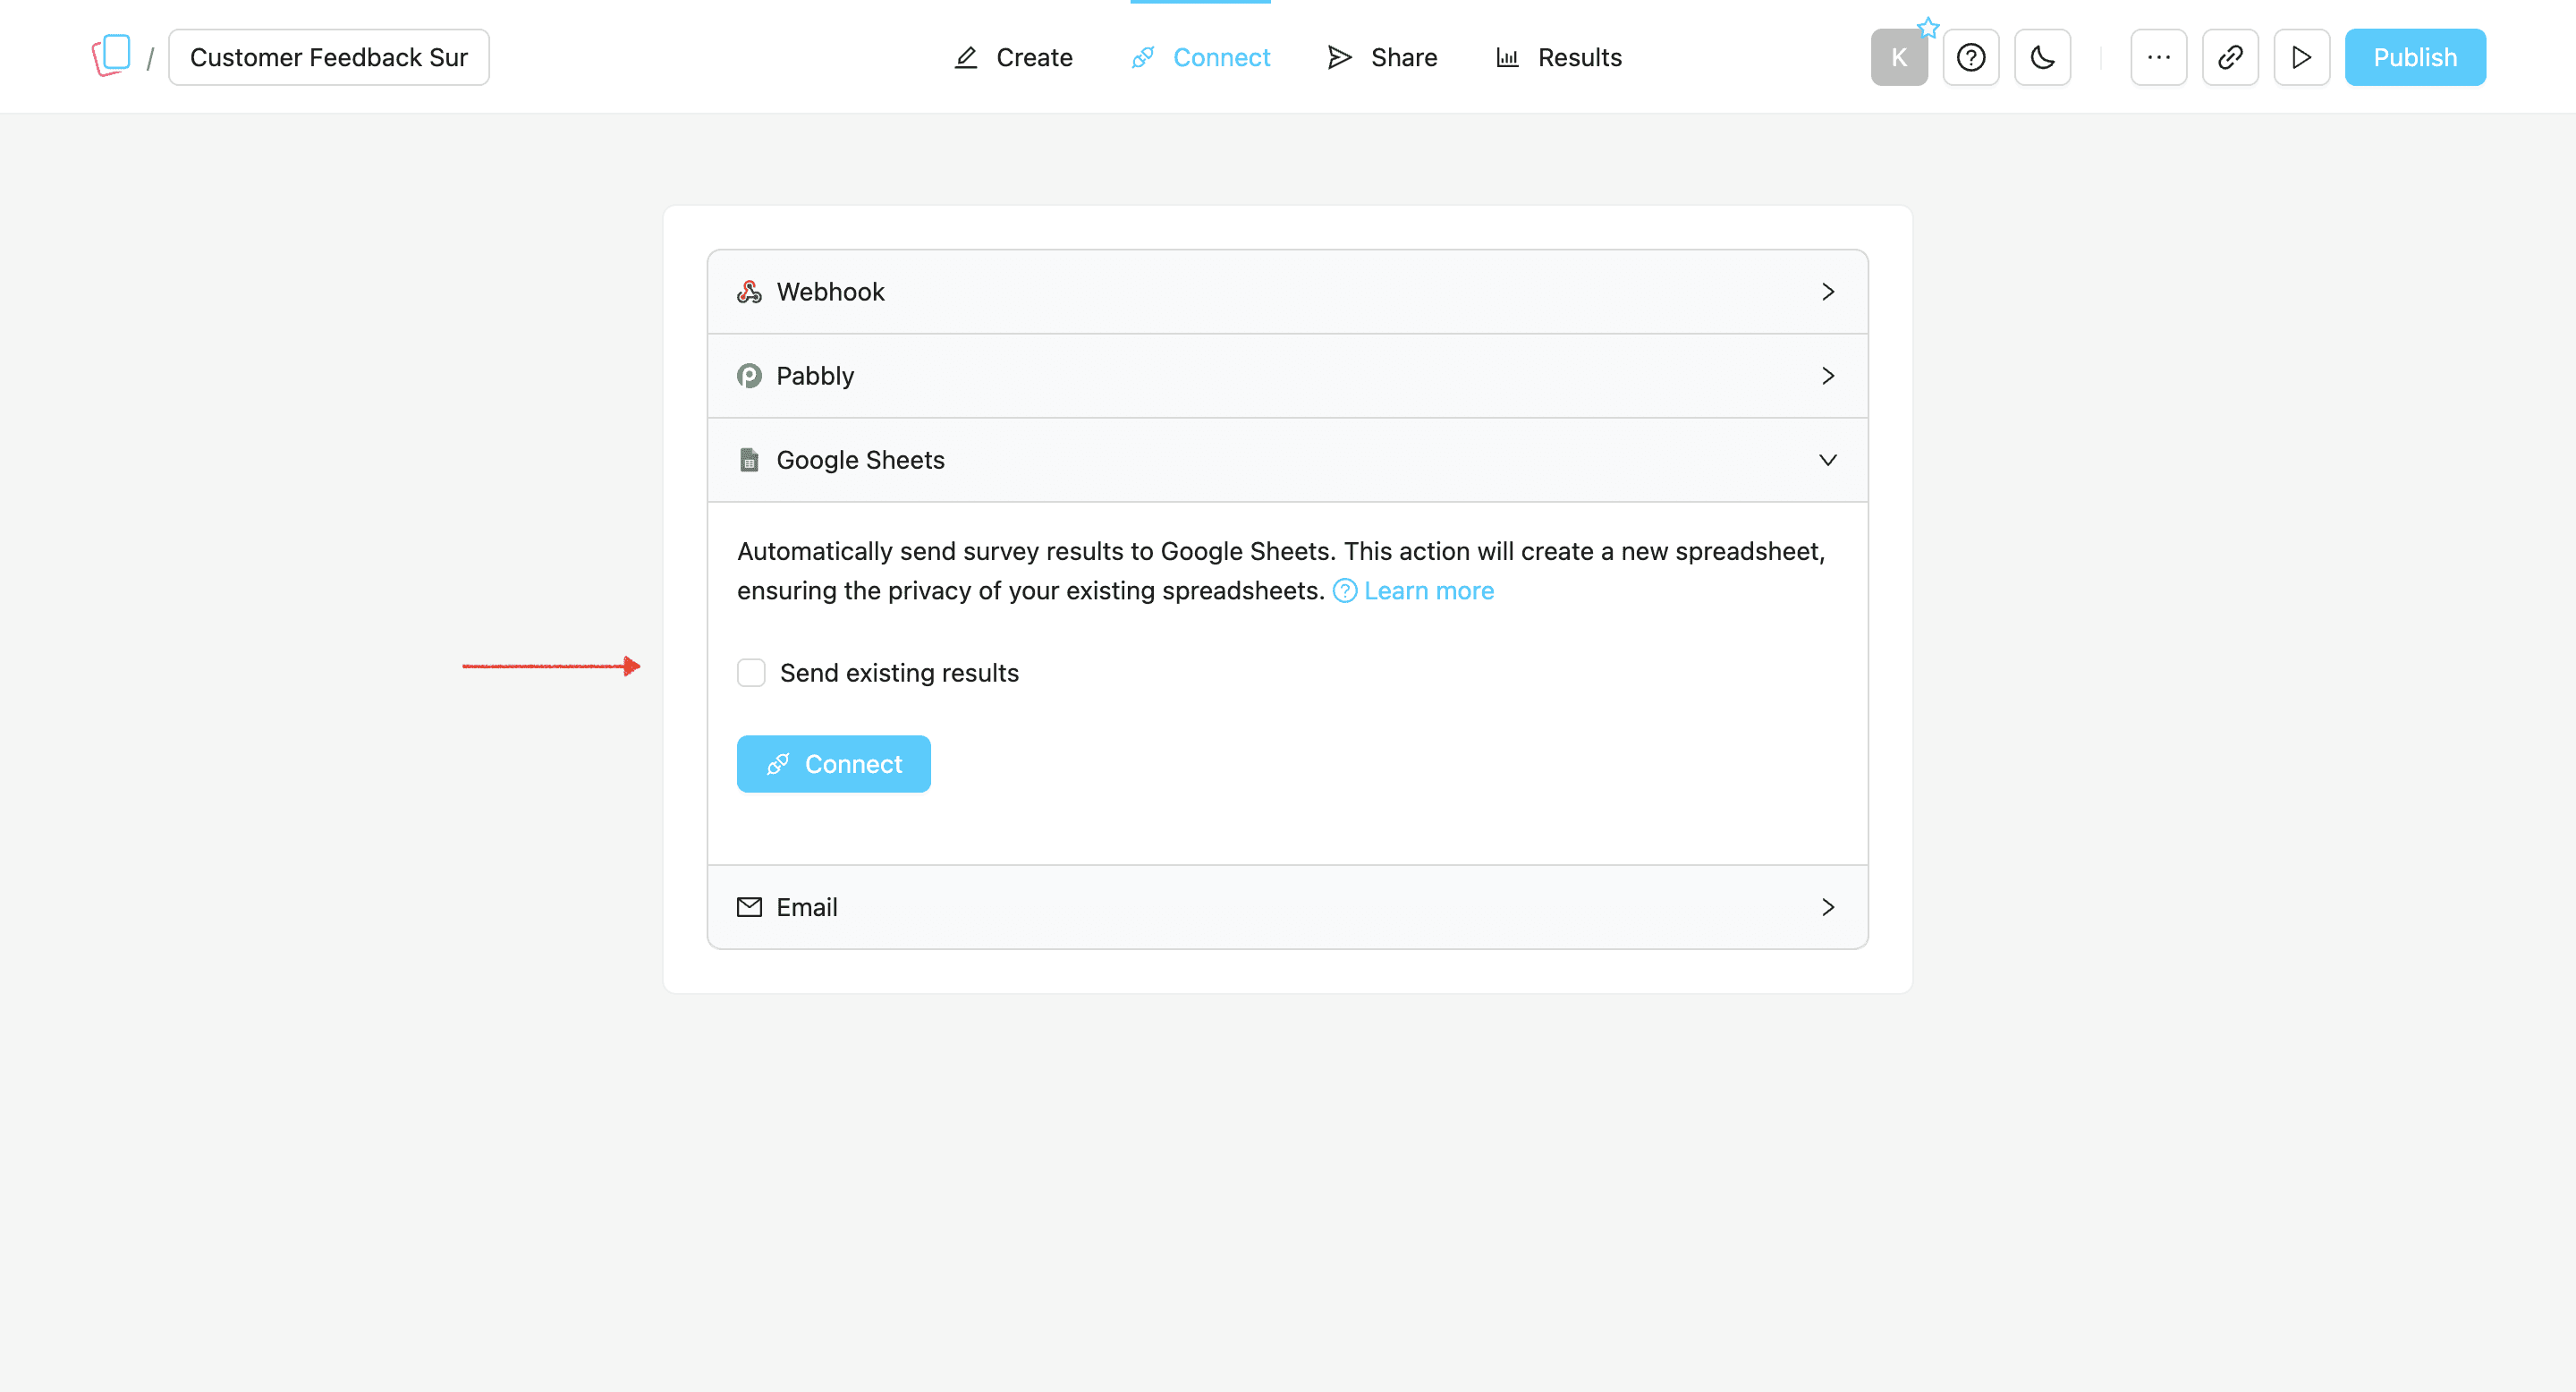Click the star badge on the avatar

click(x=1929, y=28)
